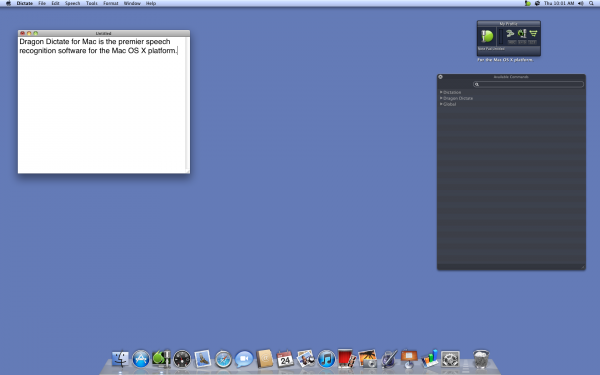Open Finder from the Dock
This screenshot has height=375, width=600.
pos(120,359)
